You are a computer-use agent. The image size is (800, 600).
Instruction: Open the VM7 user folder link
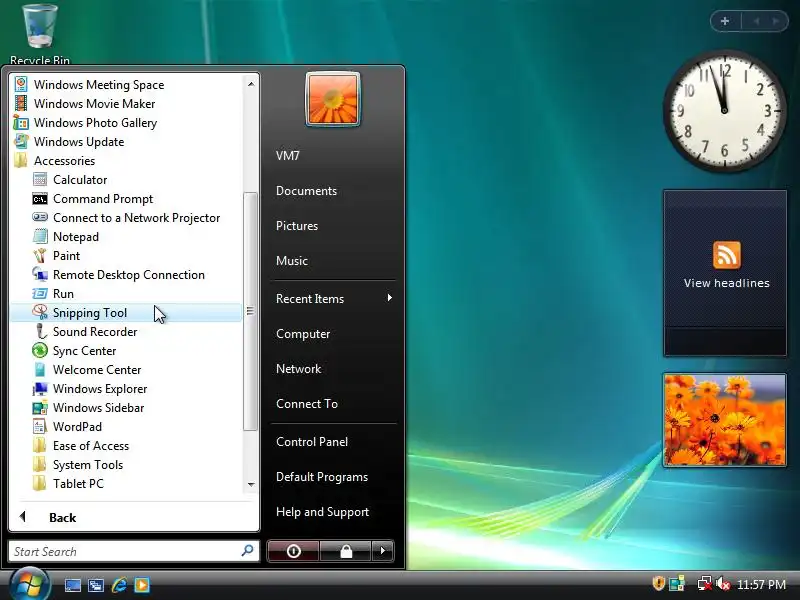coord(287,156)
